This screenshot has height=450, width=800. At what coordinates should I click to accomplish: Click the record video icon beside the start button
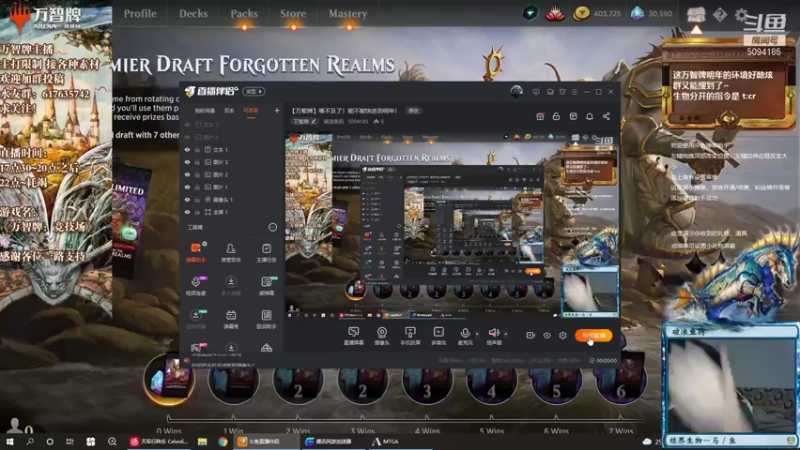coord(531,335)
